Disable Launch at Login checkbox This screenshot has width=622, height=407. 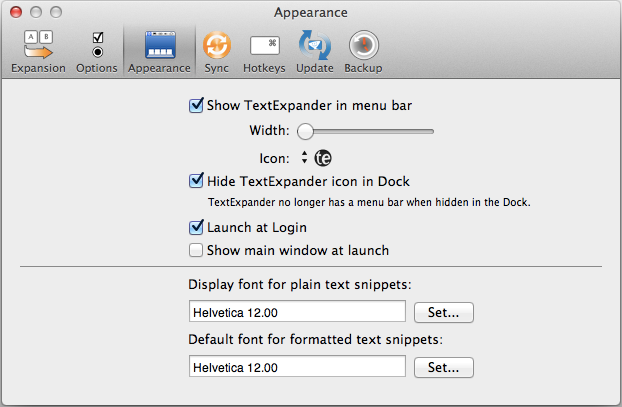[196, 227]
